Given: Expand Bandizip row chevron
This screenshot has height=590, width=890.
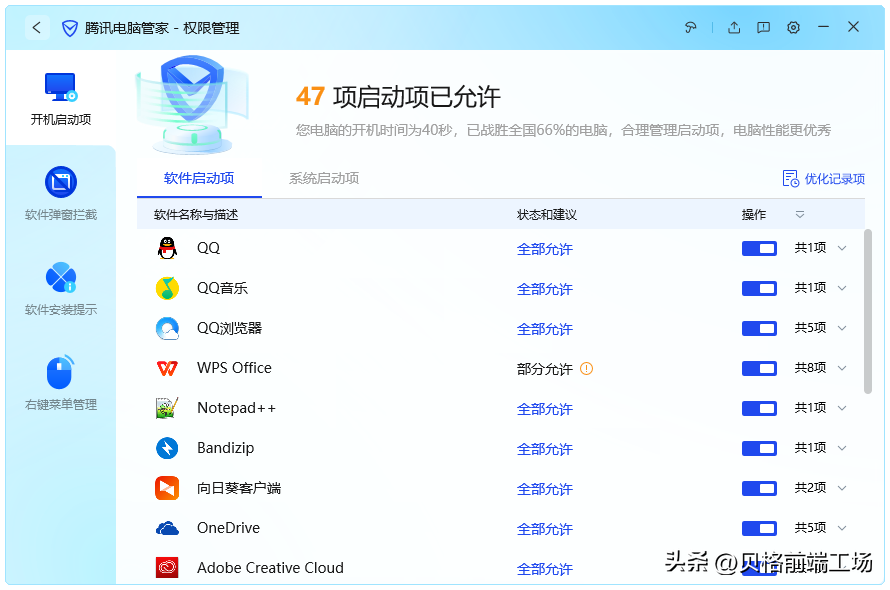Looking at the screenshot, I should 842,449.
